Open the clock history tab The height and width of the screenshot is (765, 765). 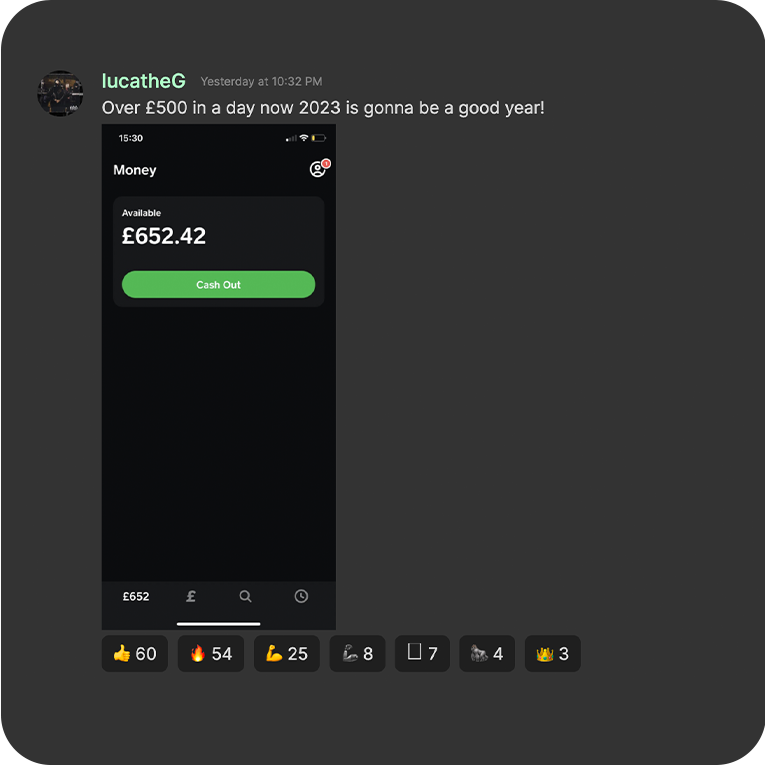[x=301, y=596]
